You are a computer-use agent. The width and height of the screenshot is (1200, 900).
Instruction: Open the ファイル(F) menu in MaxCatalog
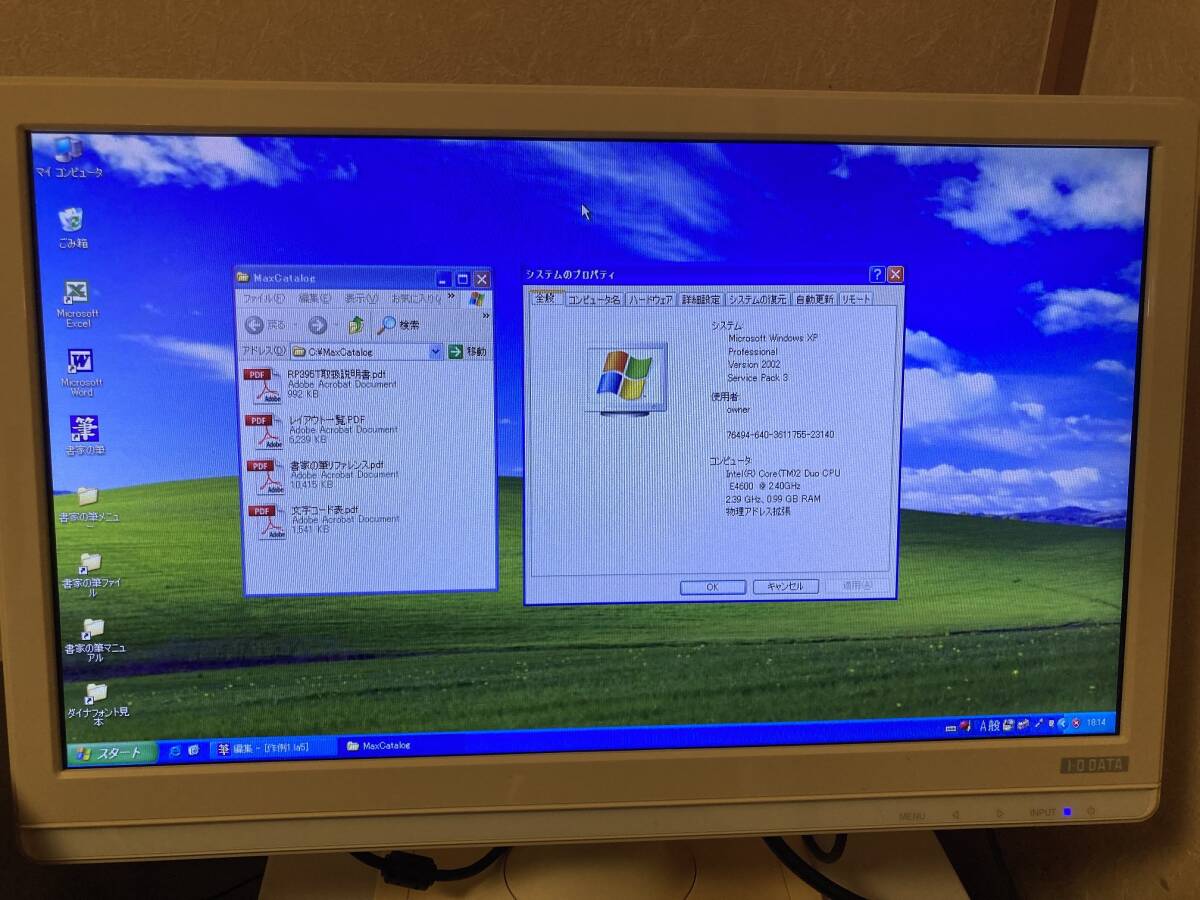click(x=264, y=298)
